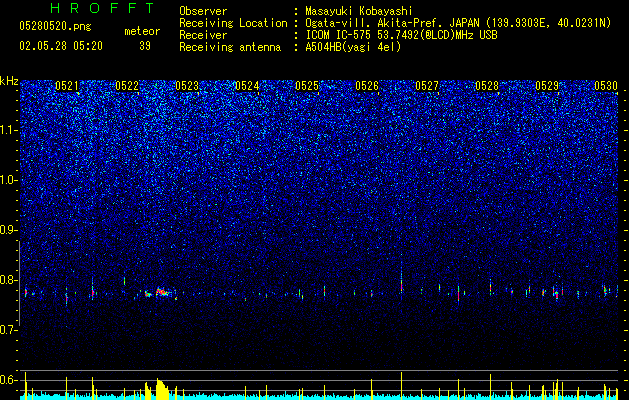Click the 1.0 kHz axis label
The height and width of the screenshot is (400, 629).
[9, 180]
